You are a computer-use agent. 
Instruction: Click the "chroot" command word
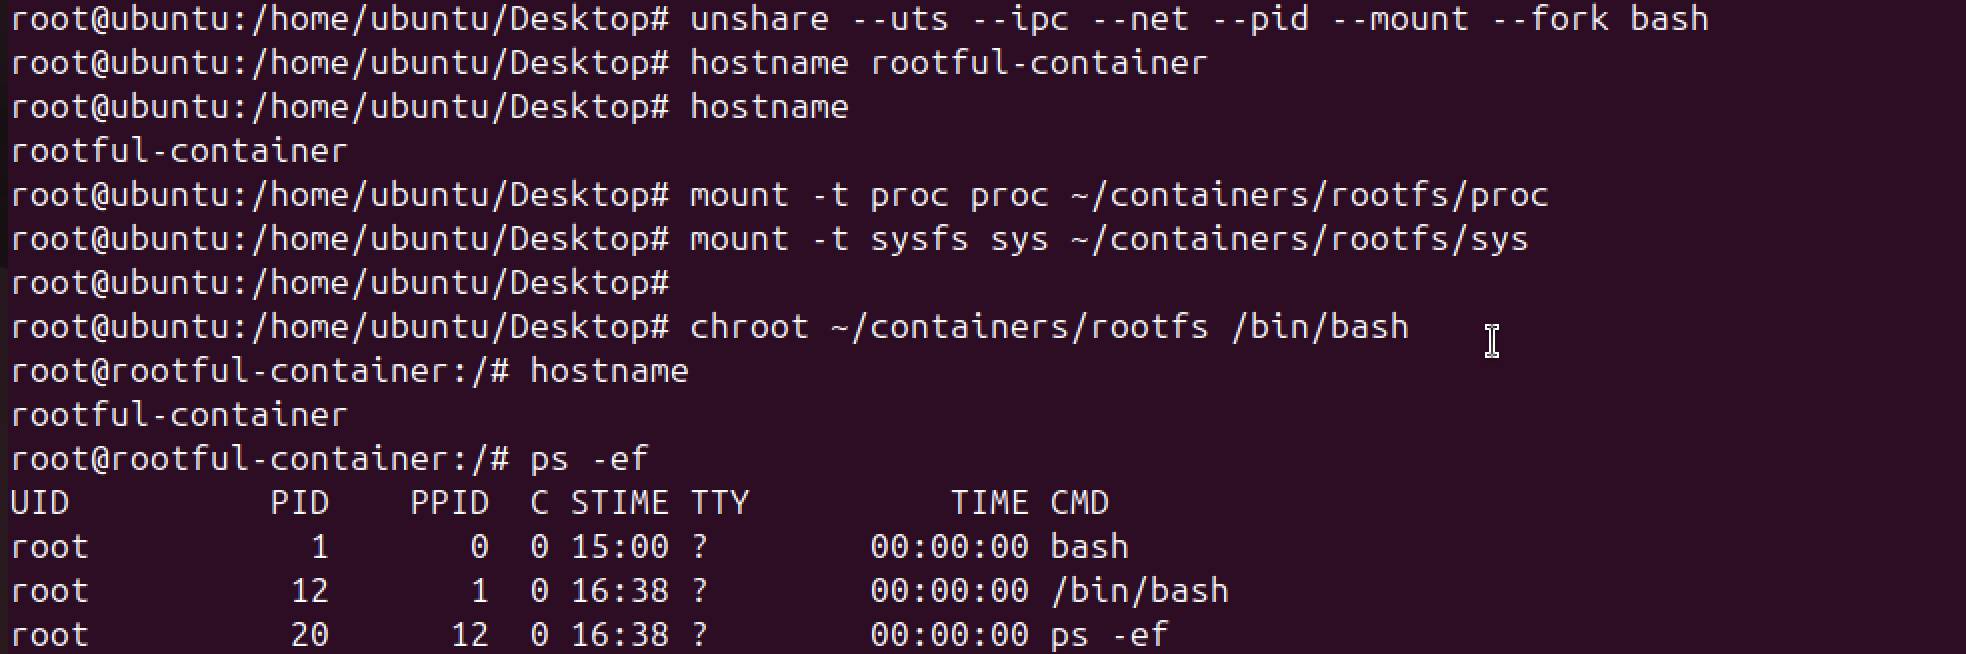click(749, 327)
